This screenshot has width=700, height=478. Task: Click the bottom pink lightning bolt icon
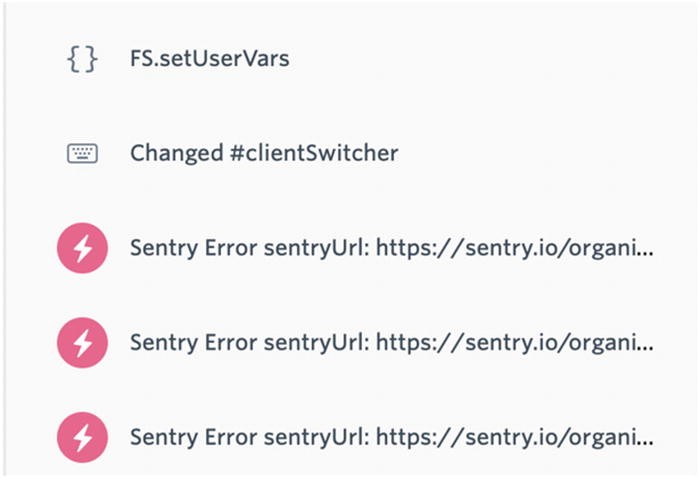click(x=82, y=437)
